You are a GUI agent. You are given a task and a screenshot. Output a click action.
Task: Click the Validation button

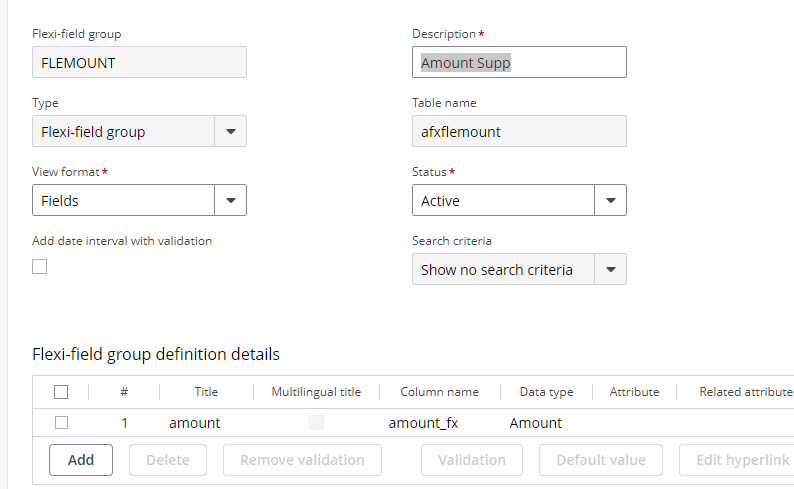pyautogui.click(x=472, y=460)
